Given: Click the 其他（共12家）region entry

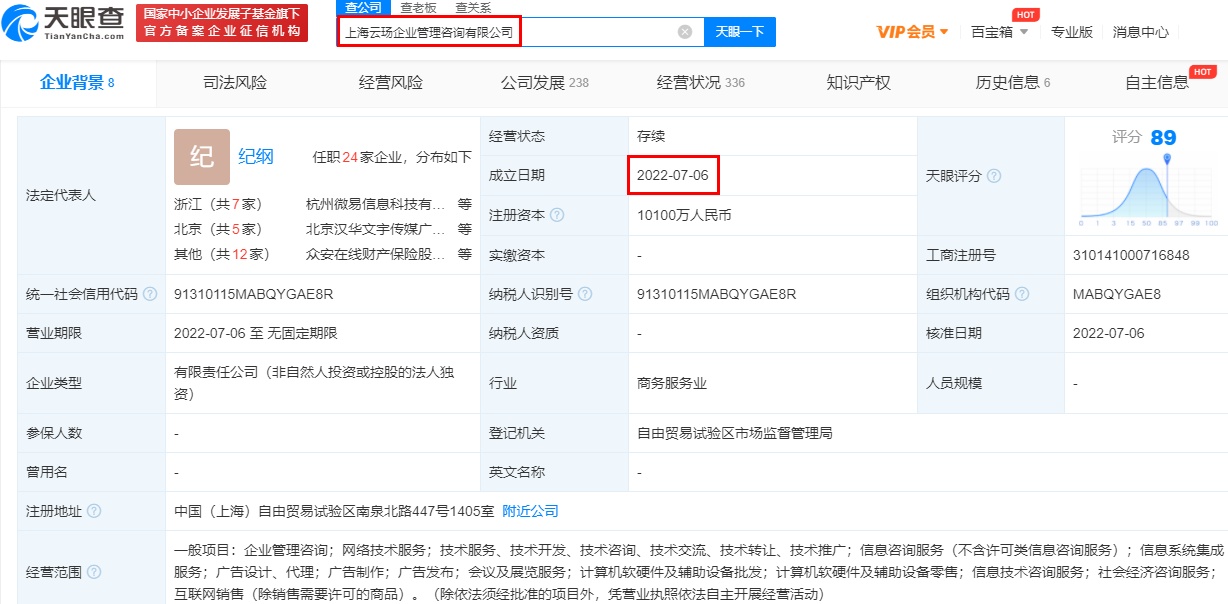Looking at the screenshot, I should [222, 254].
